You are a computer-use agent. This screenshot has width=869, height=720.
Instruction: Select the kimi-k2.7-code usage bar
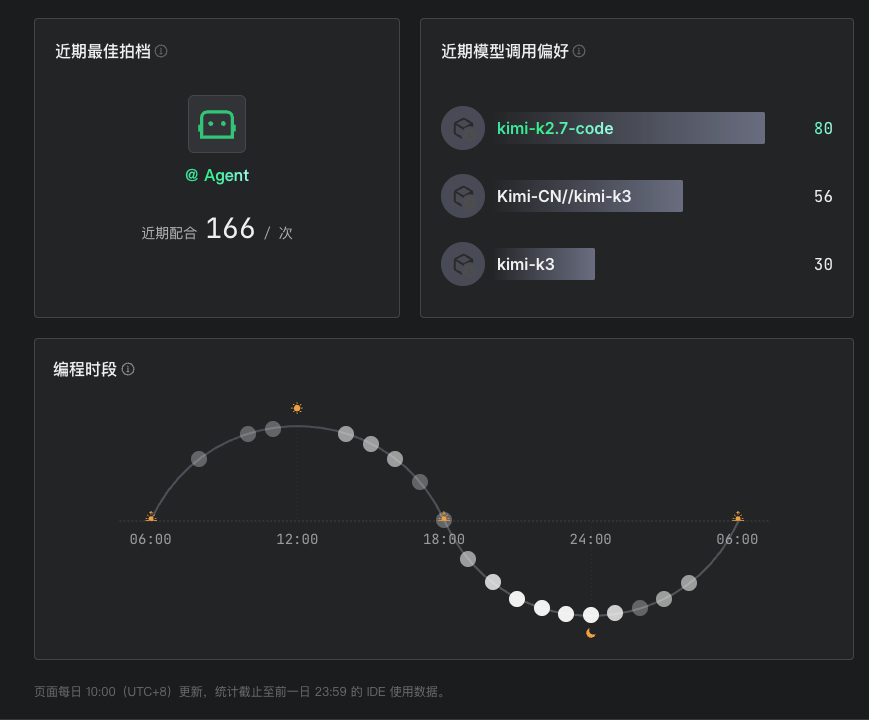click(x=630, y=128)
